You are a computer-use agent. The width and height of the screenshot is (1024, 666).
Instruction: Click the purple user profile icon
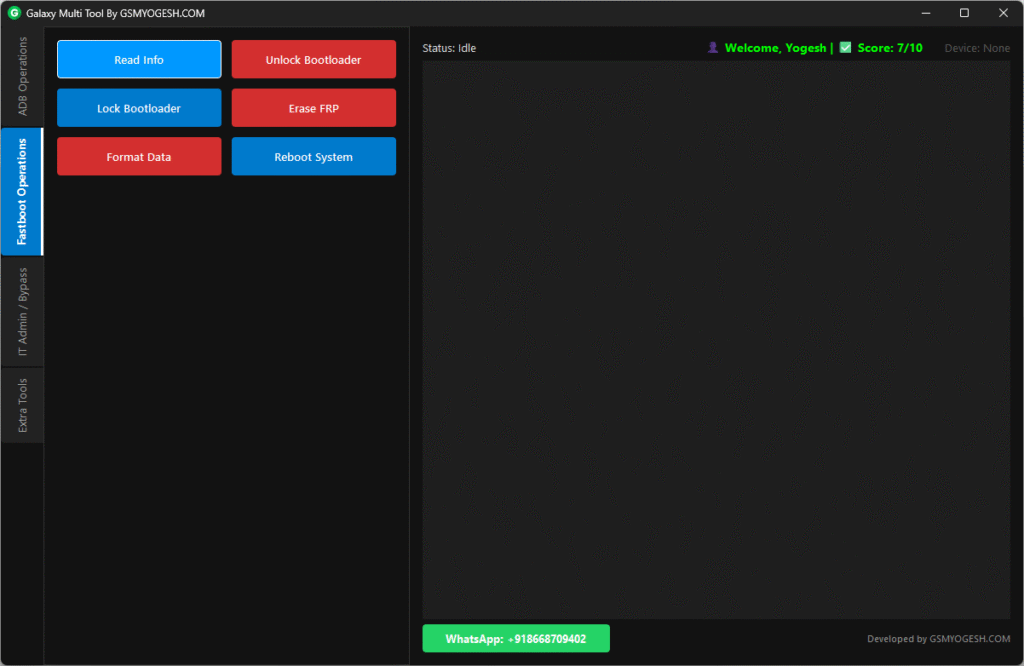[713, 48]
